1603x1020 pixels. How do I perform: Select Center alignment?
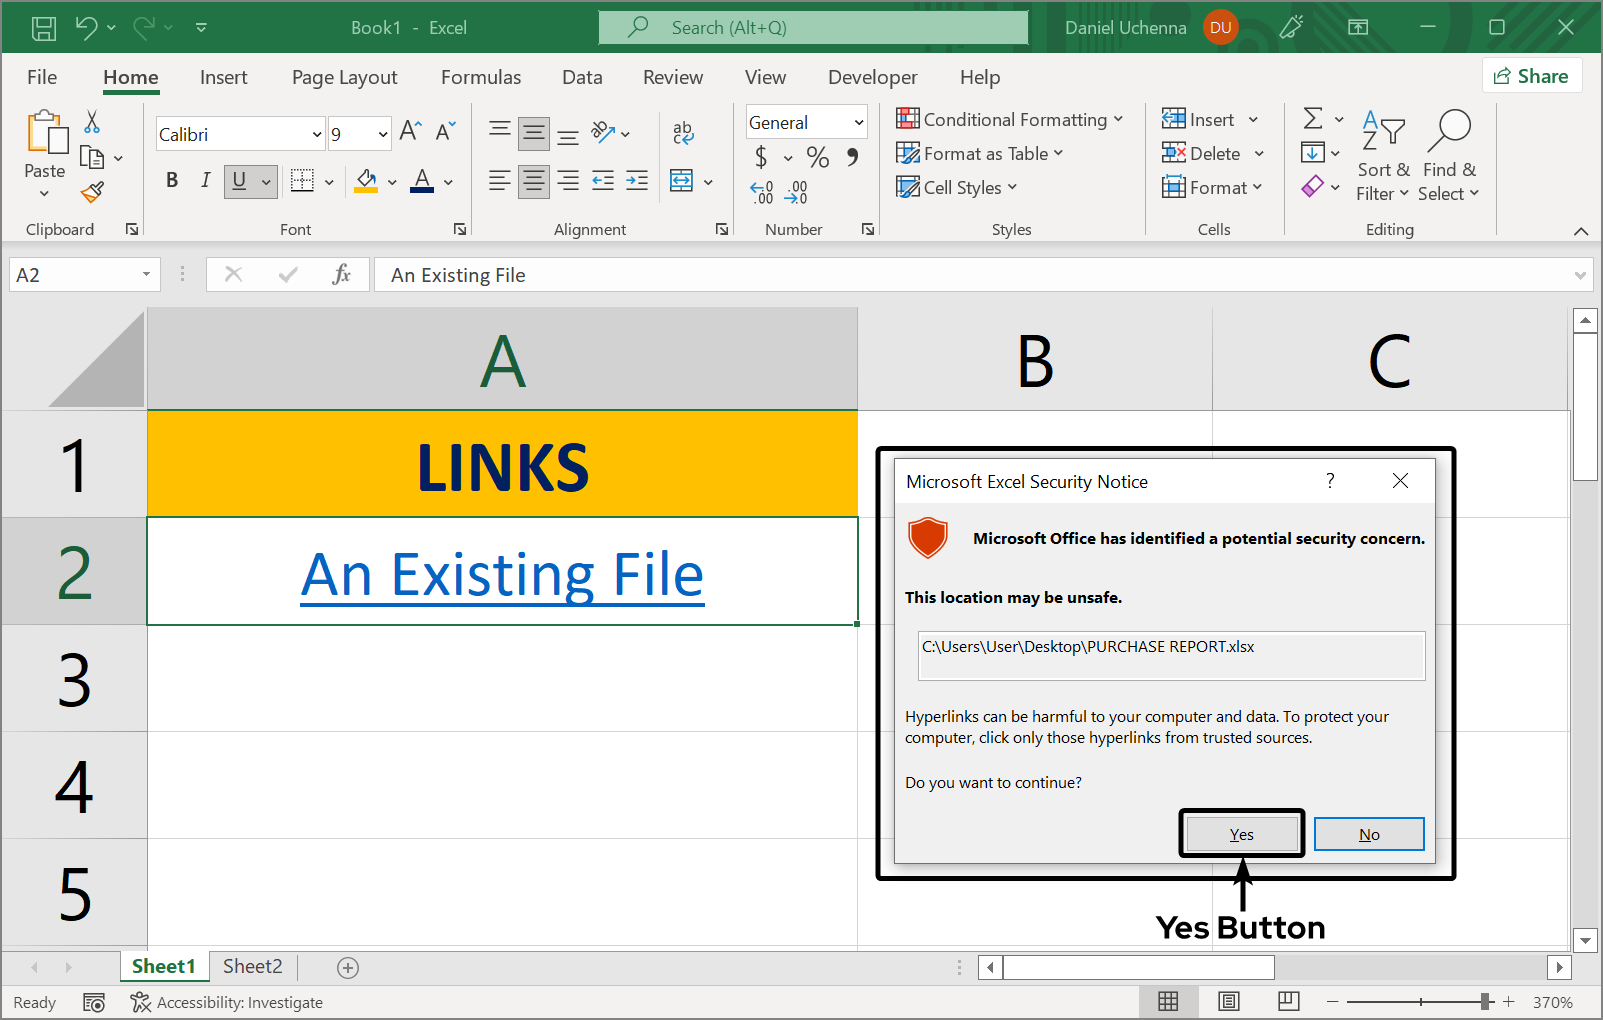coord(533,181)
